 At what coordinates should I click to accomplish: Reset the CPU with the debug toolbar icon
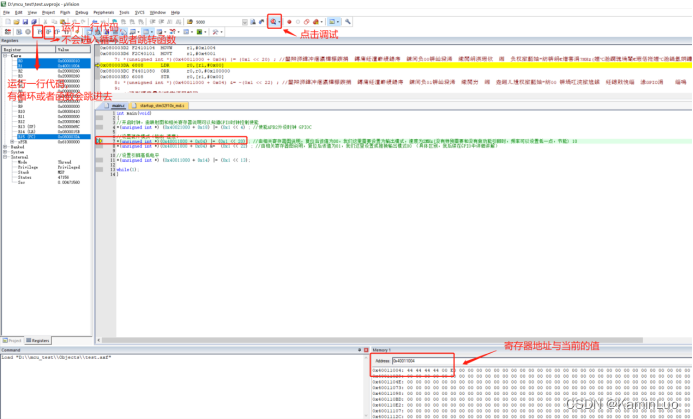(8, 32)
